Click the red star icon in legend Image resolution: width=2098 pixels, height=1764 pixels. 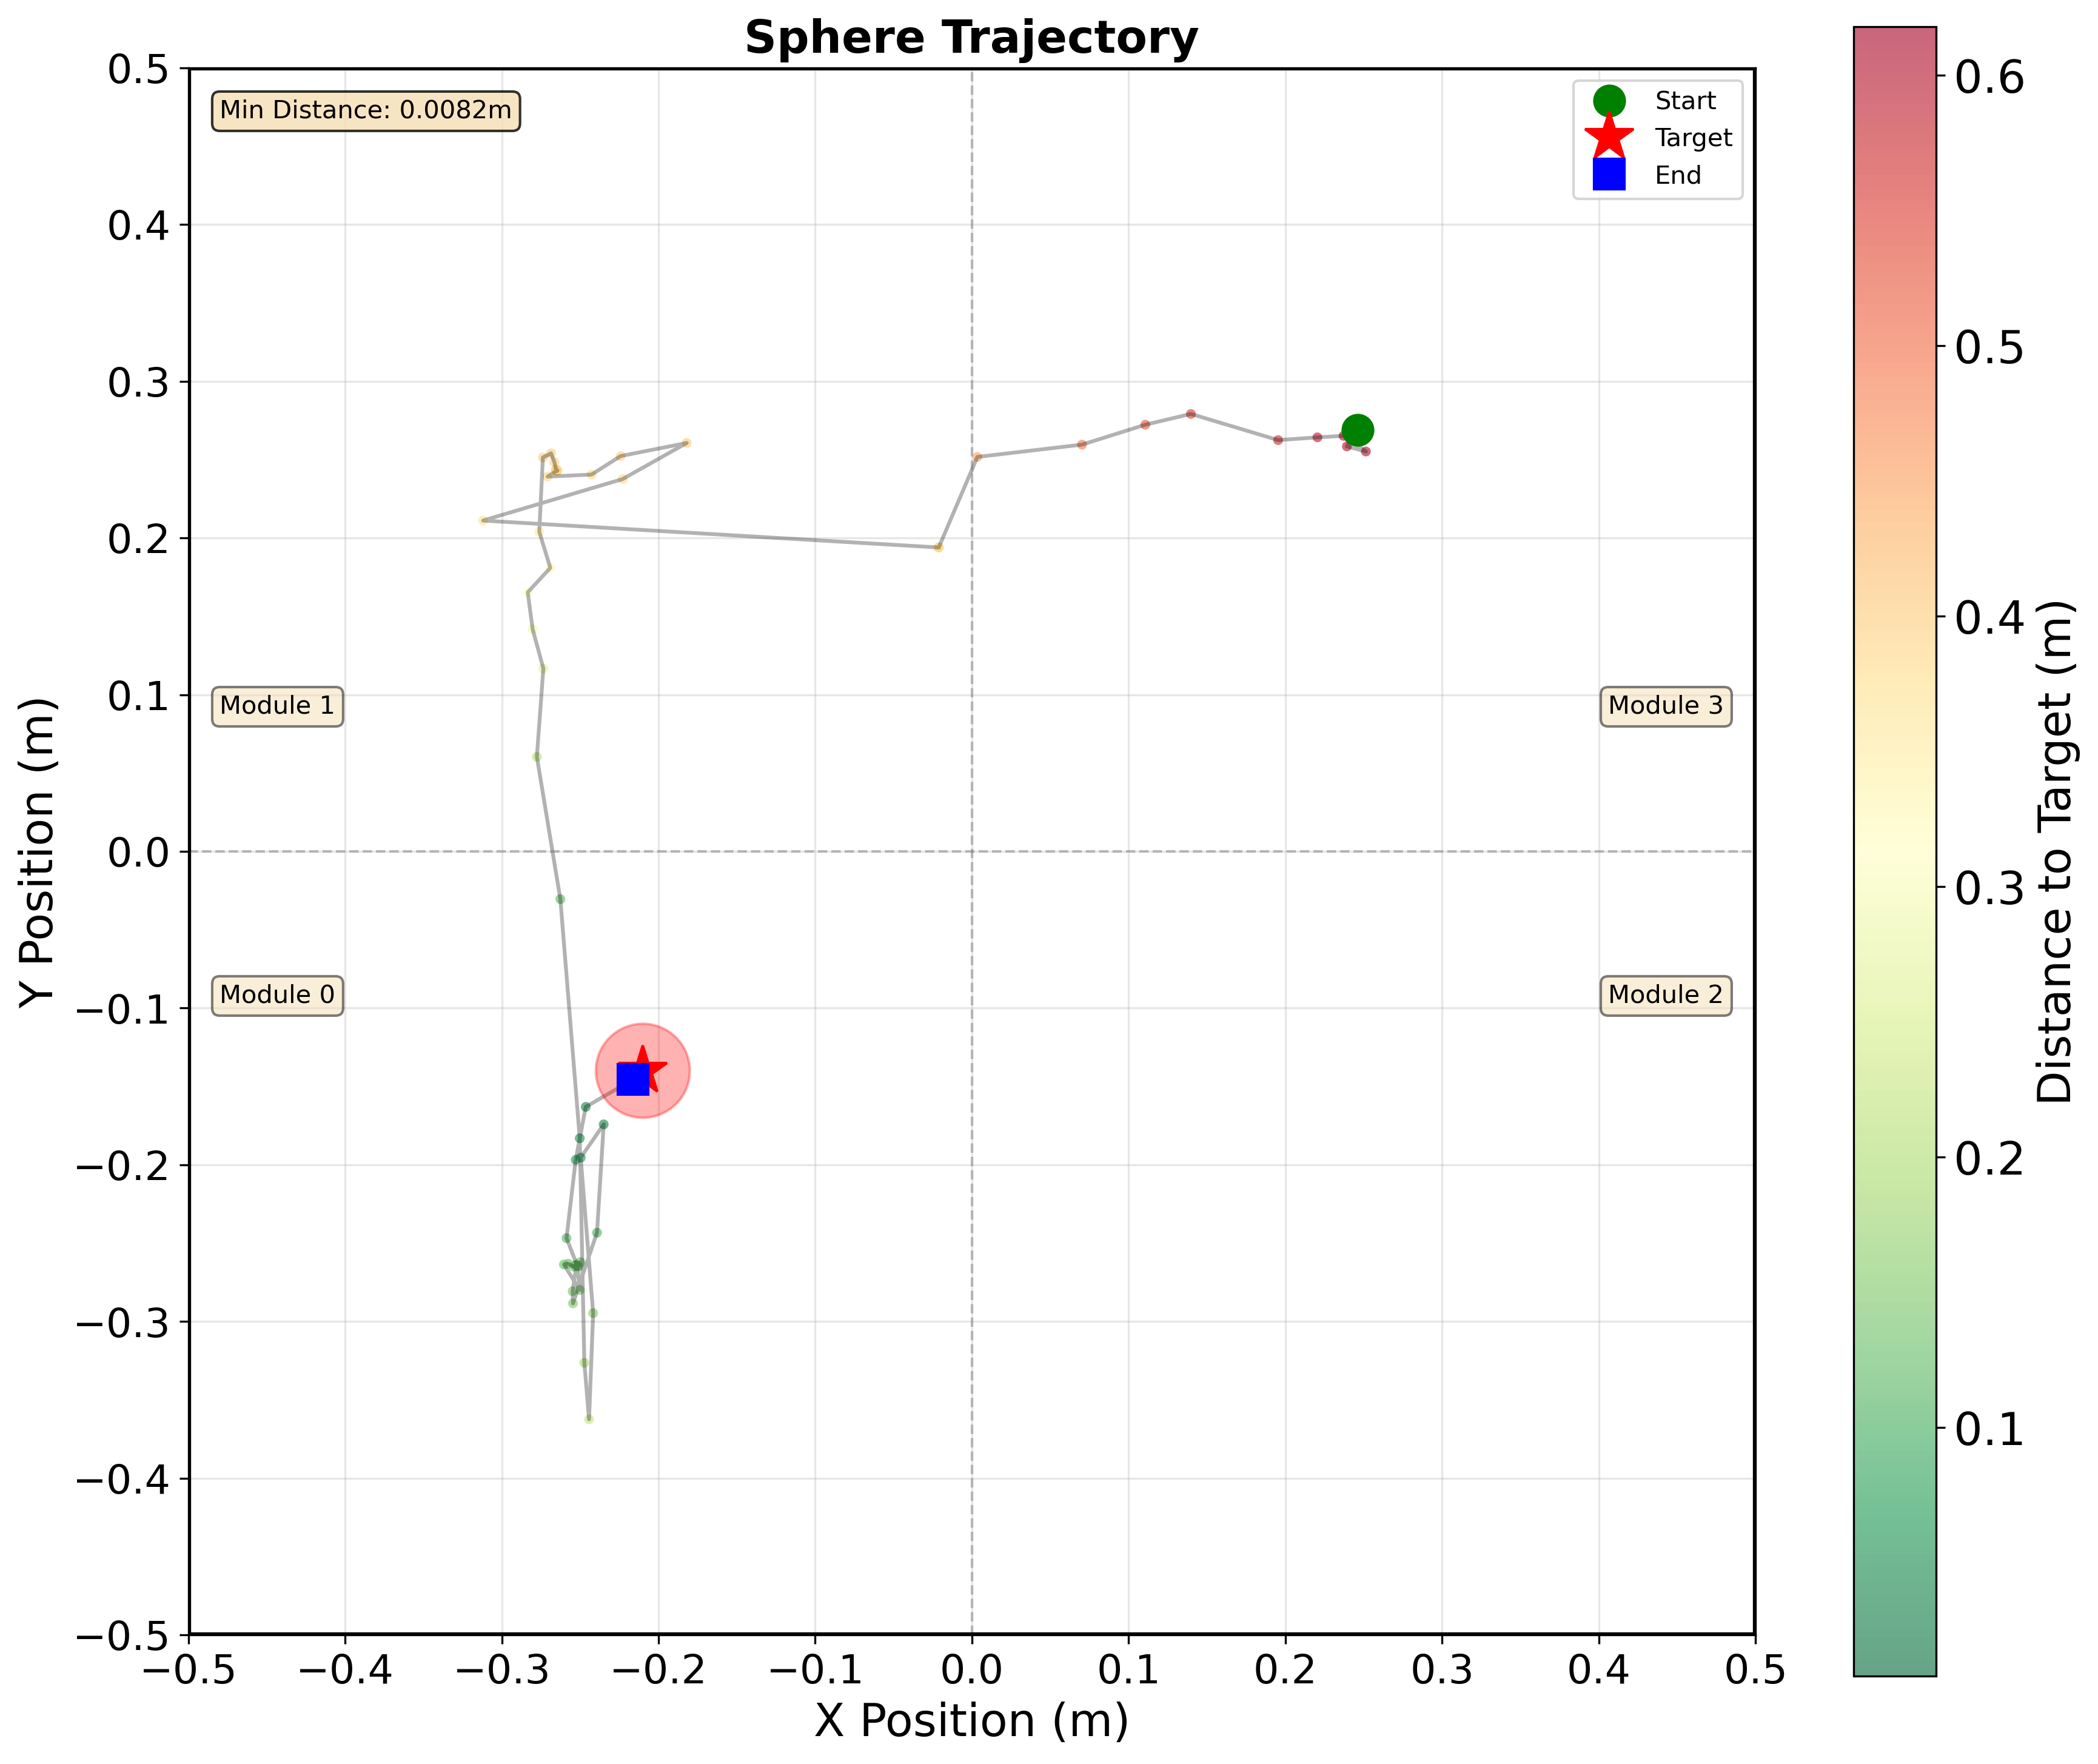tap(1608, 137)
